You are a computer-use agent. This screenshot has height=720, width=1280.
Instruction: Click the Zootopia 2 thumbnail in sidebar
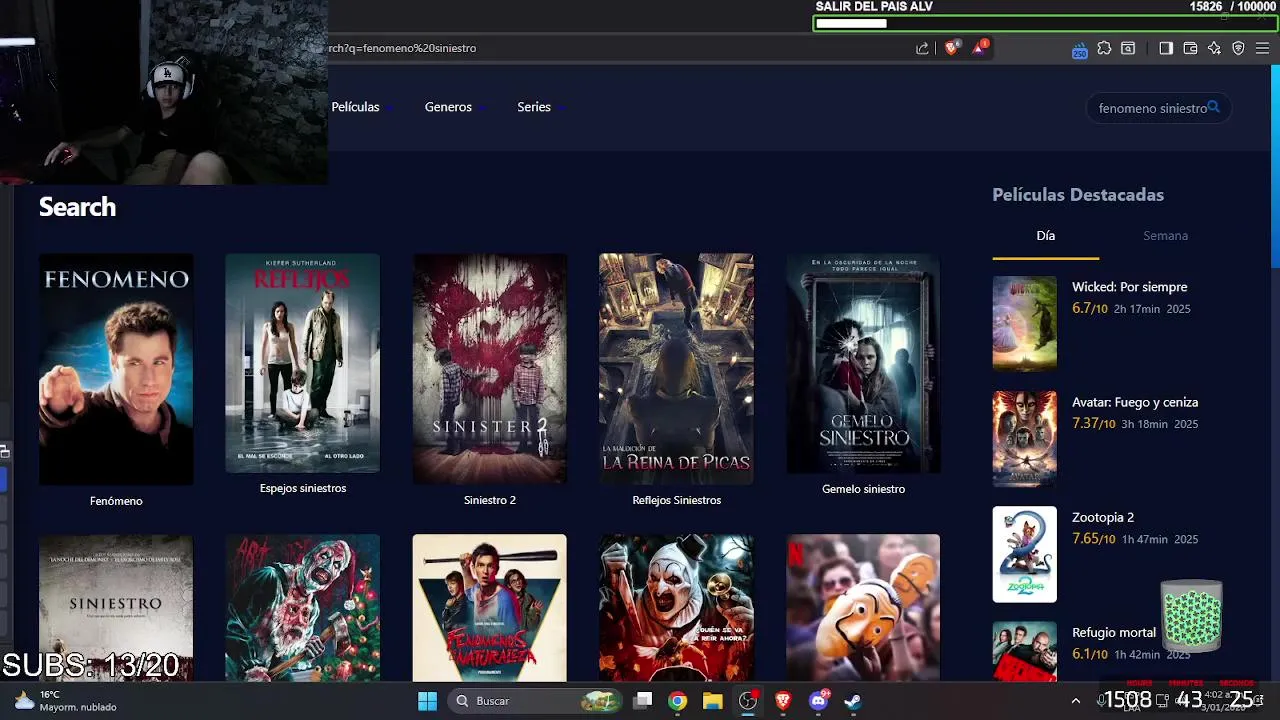click(1024, 554)
